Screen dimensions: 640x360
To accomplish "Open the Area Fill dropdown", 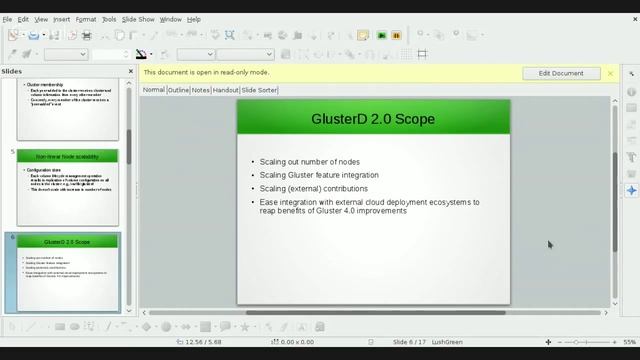I will coord(245,54).
